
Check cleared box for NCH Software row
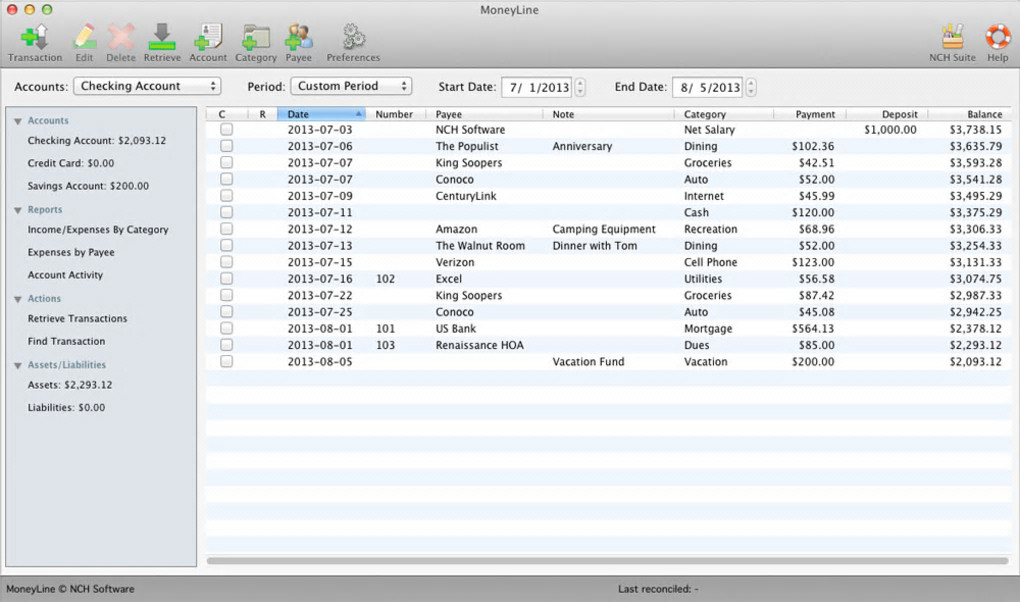coord(227,130)
